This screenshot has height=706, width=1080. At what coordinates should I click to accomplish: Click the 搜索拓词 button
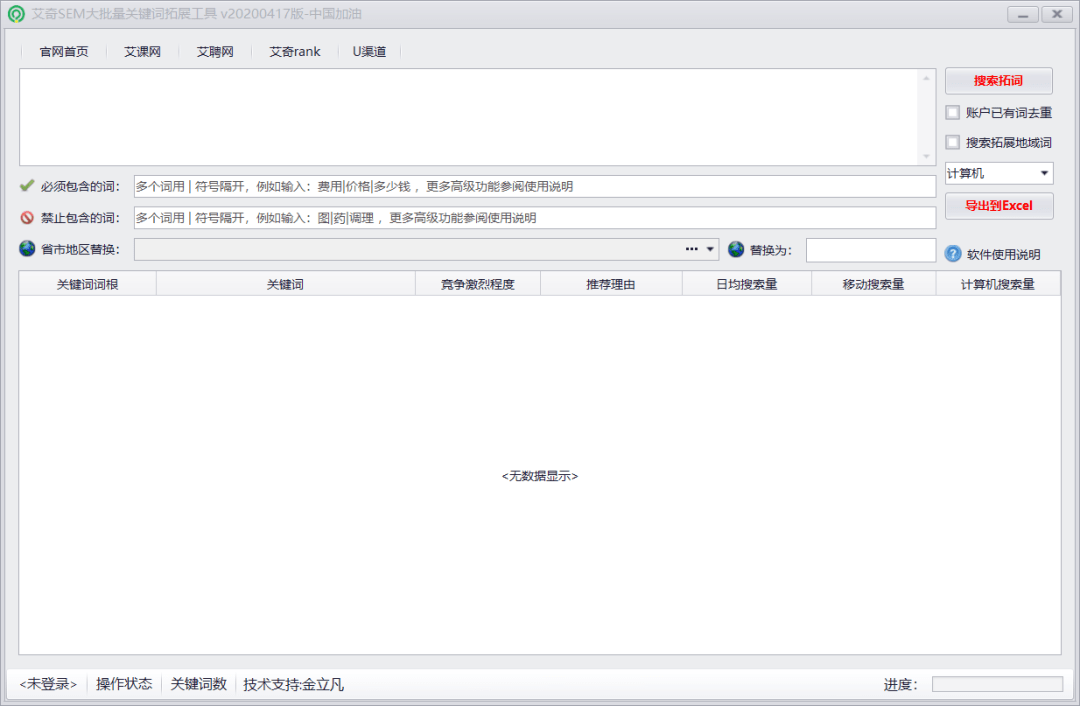click(998, 81)
